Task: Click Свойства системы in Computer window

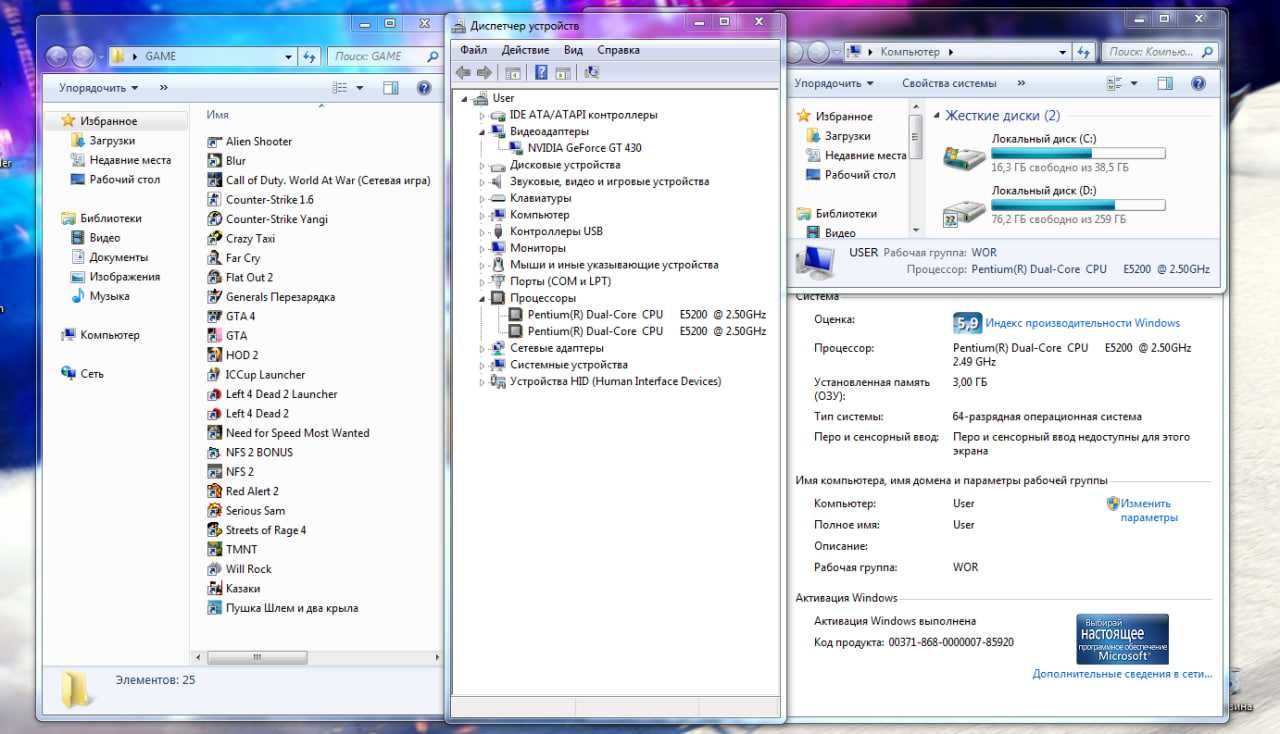Action: (949, 83)
